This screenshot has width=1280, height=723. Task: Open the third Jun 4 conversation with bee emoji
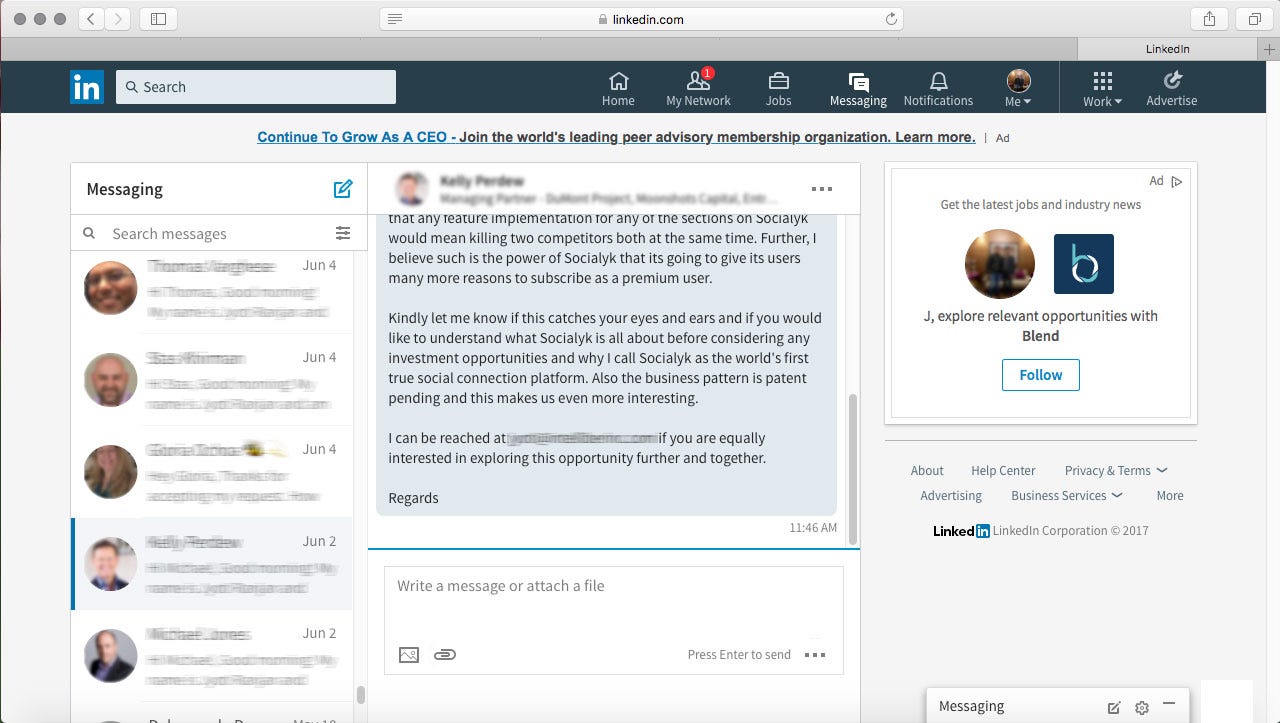pos(212,471)
